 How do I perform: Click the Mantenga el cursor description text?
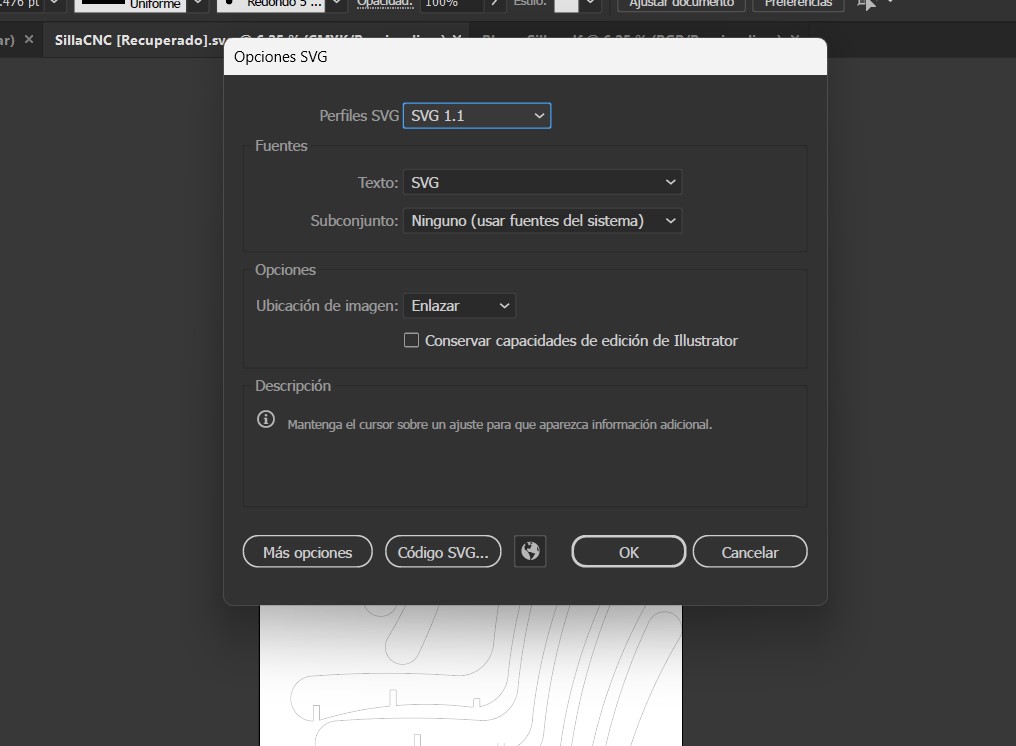pyautogui.click(x=500, y=425)
